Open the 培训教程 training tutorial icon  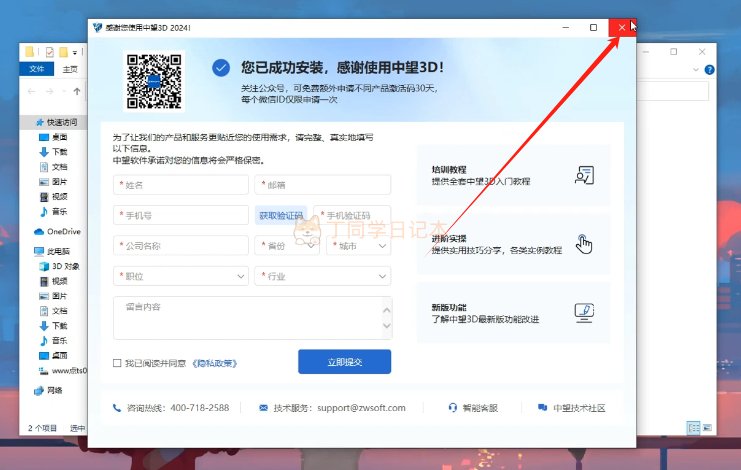pyautogui.click(x=584, y=175)
